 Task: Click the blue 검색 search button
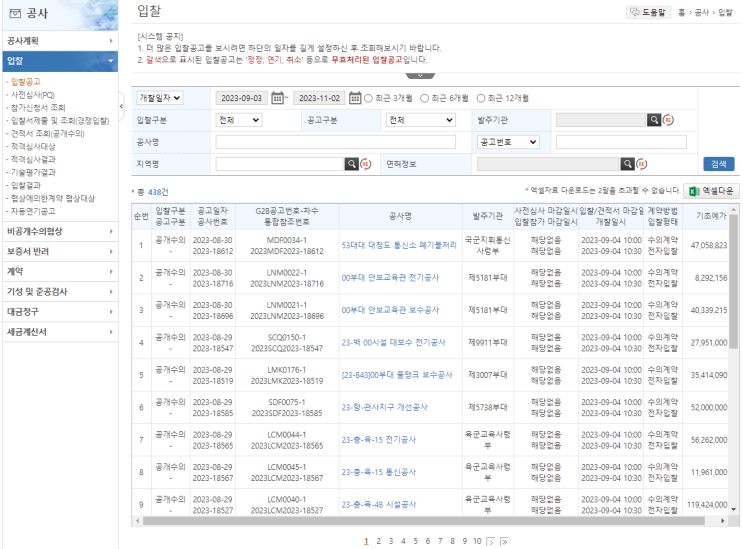point(718,164)
